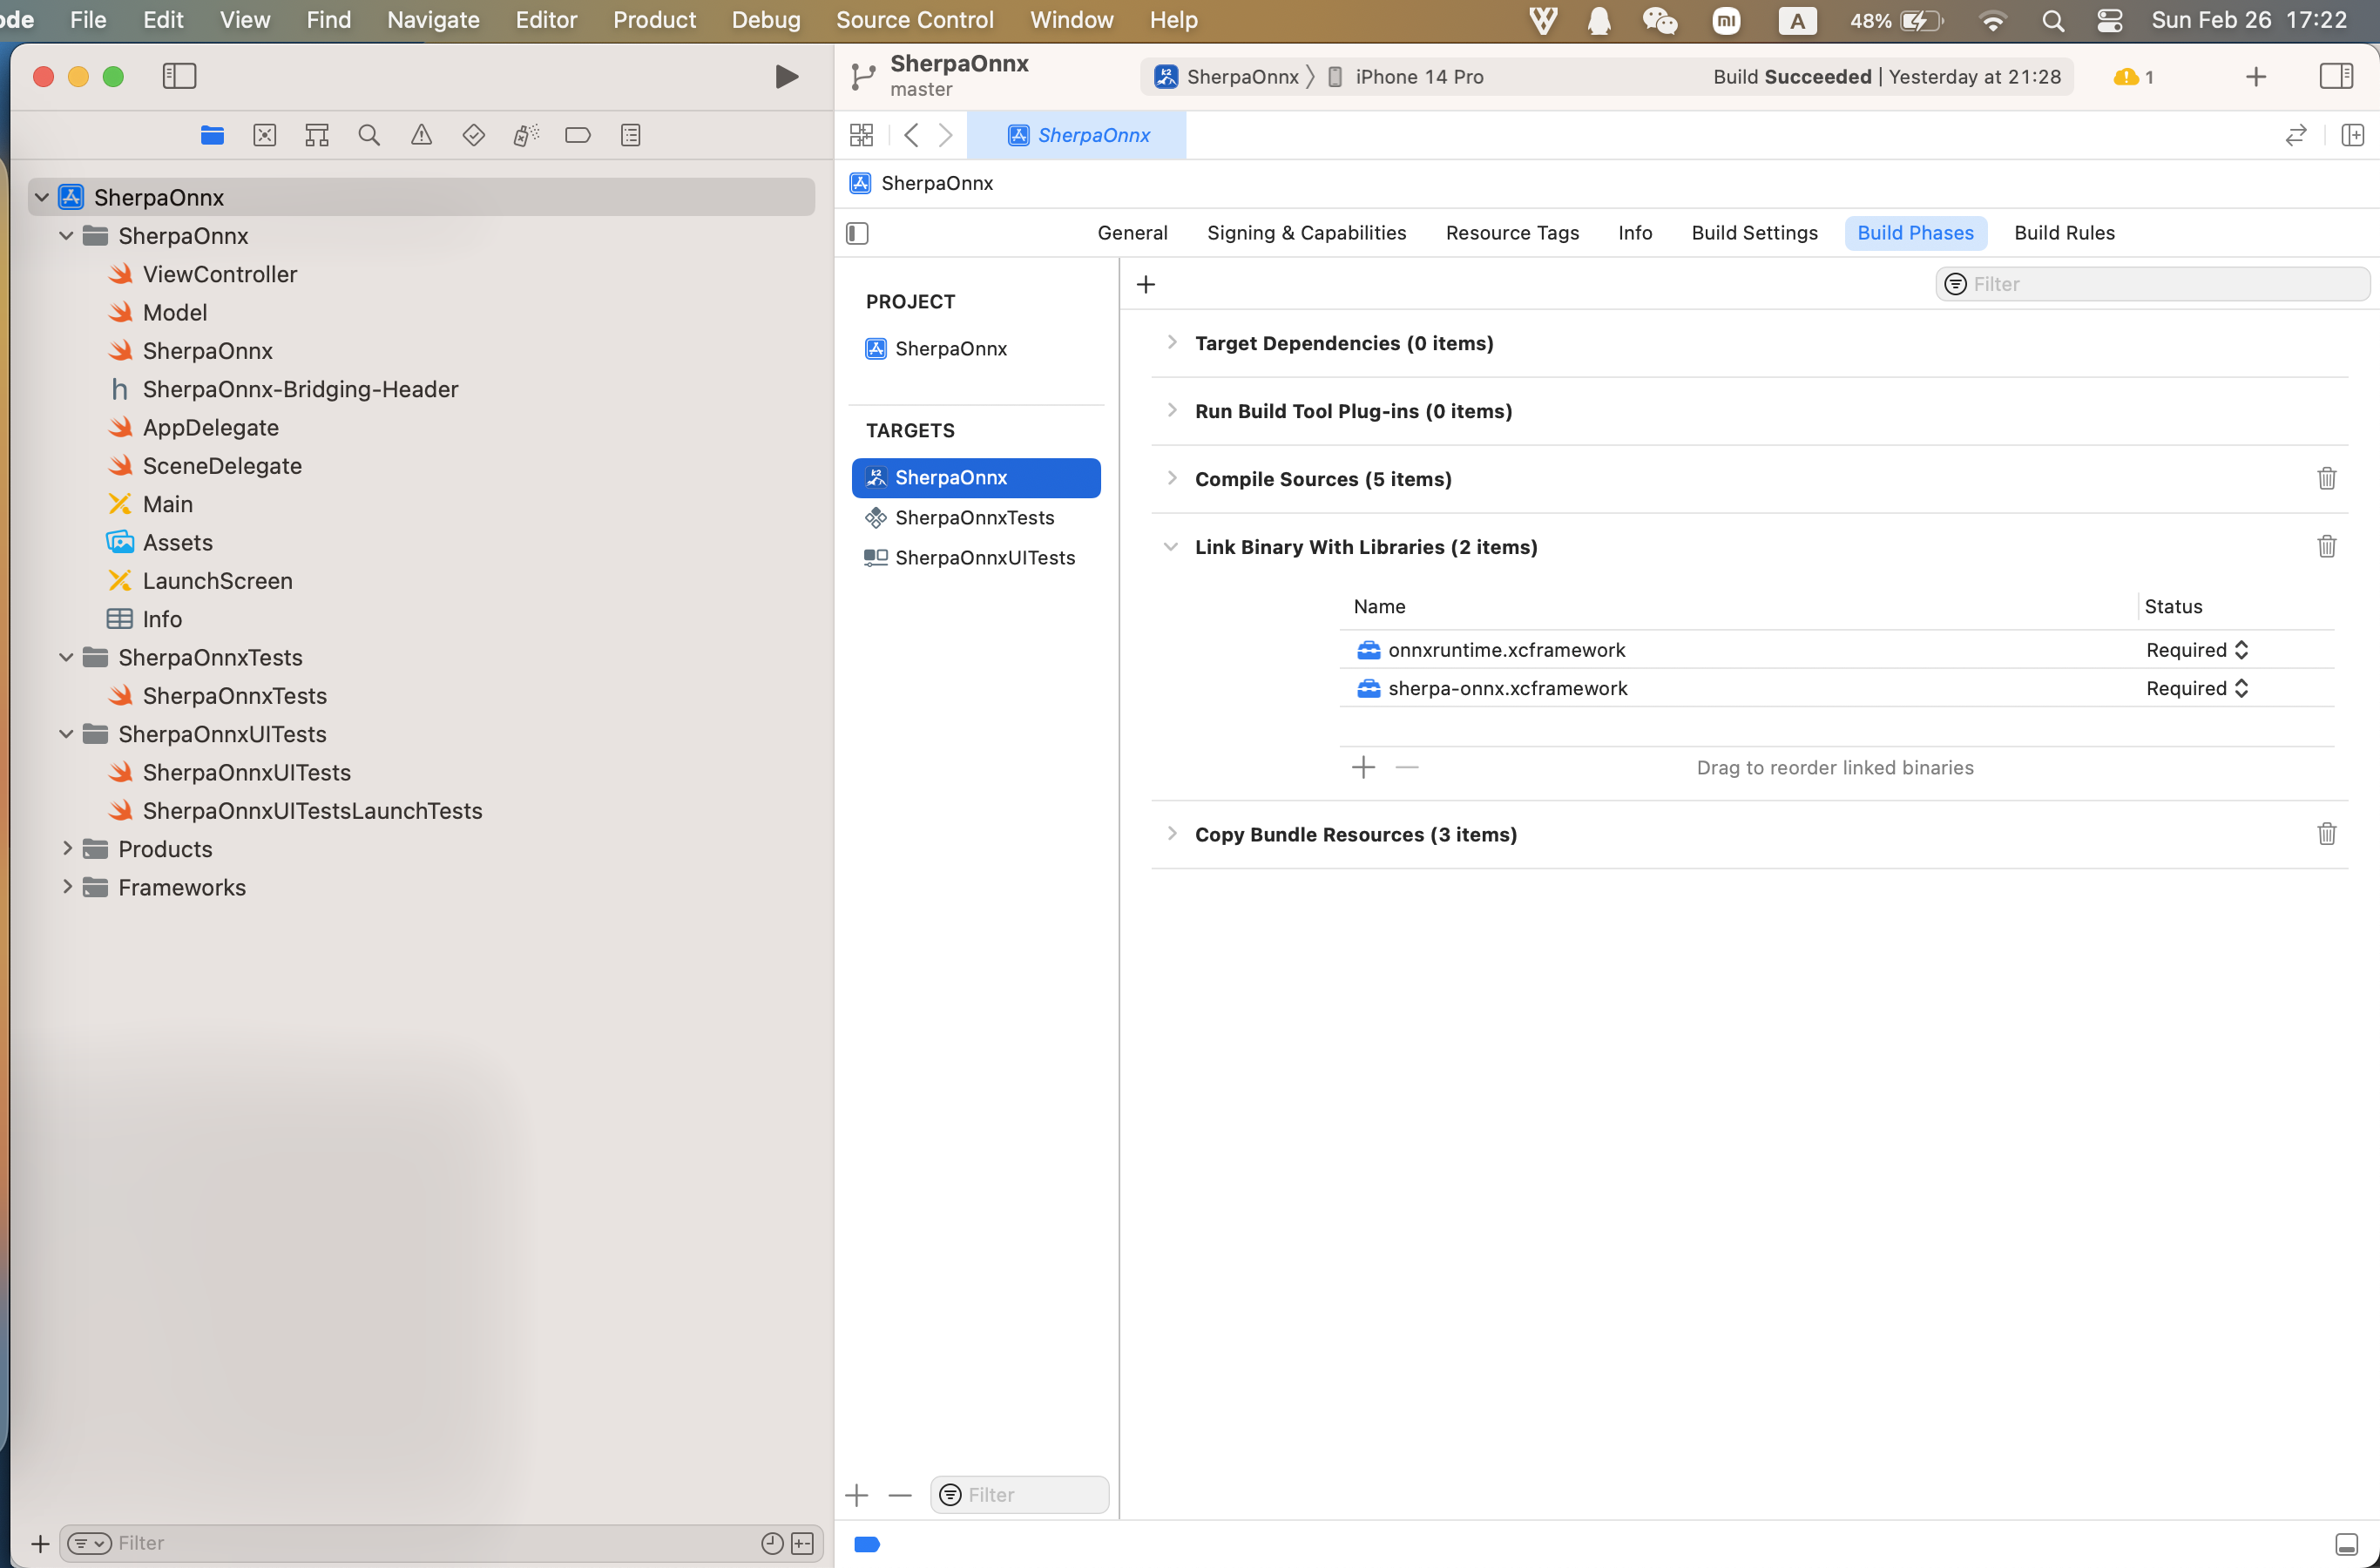Remove the selected target with minus
This screenshot has height=1568, width=2380.
click(x=900, y=1496)
